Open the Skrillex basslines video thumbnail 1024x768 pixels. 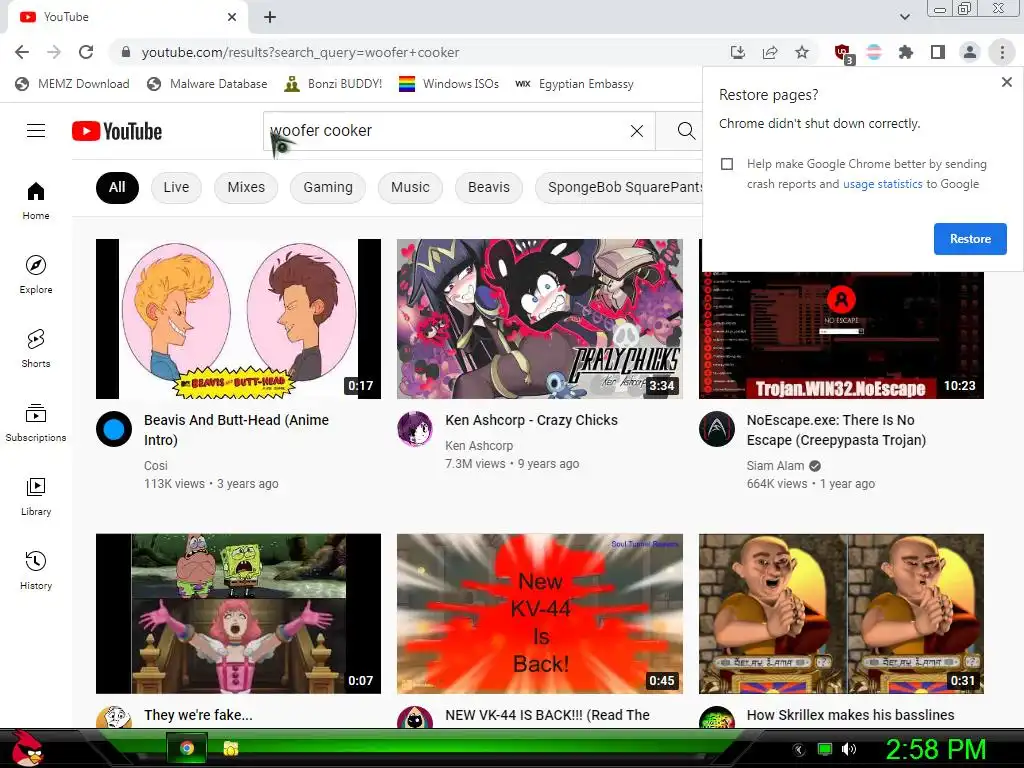[x=841, y=614]
